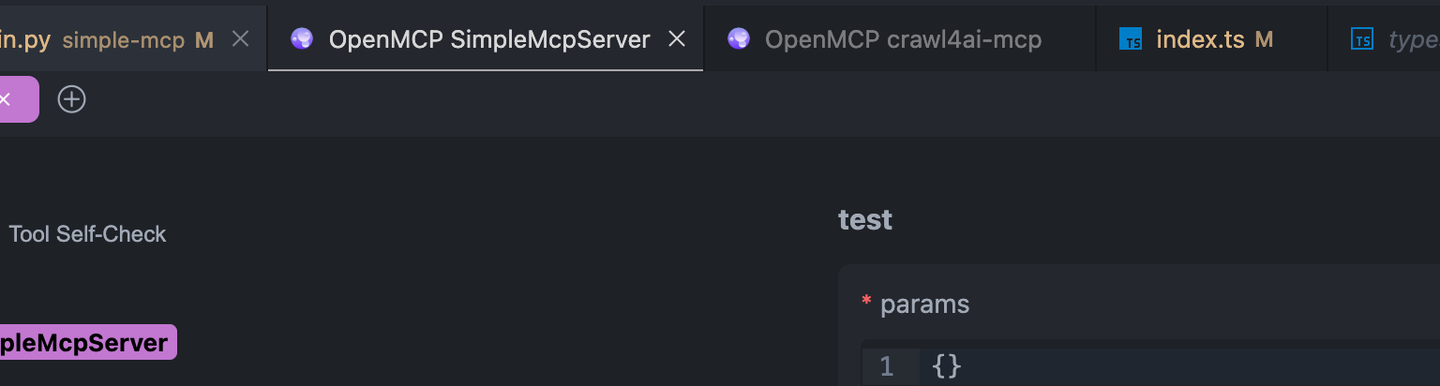
Task: Click the modified M marker on index.ts
Action: [1264, 40]
